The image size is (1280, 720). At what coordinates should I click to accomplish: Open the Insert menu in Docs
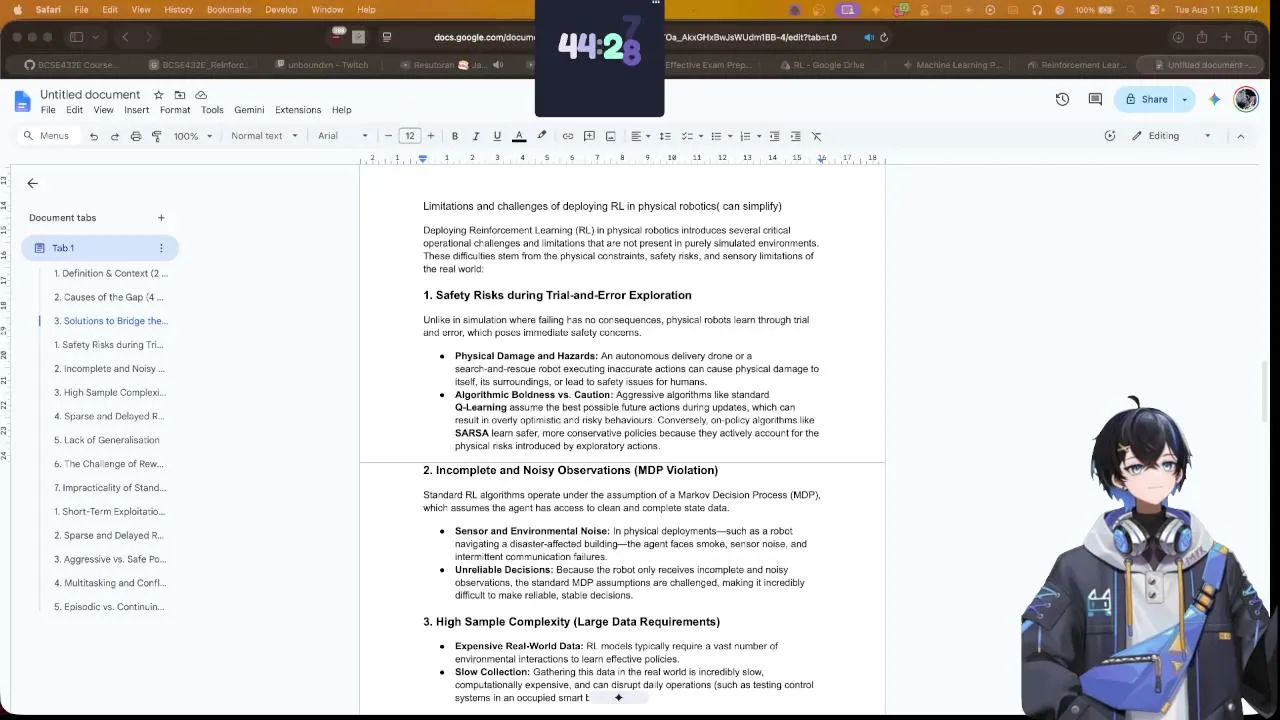coord(137,110)
